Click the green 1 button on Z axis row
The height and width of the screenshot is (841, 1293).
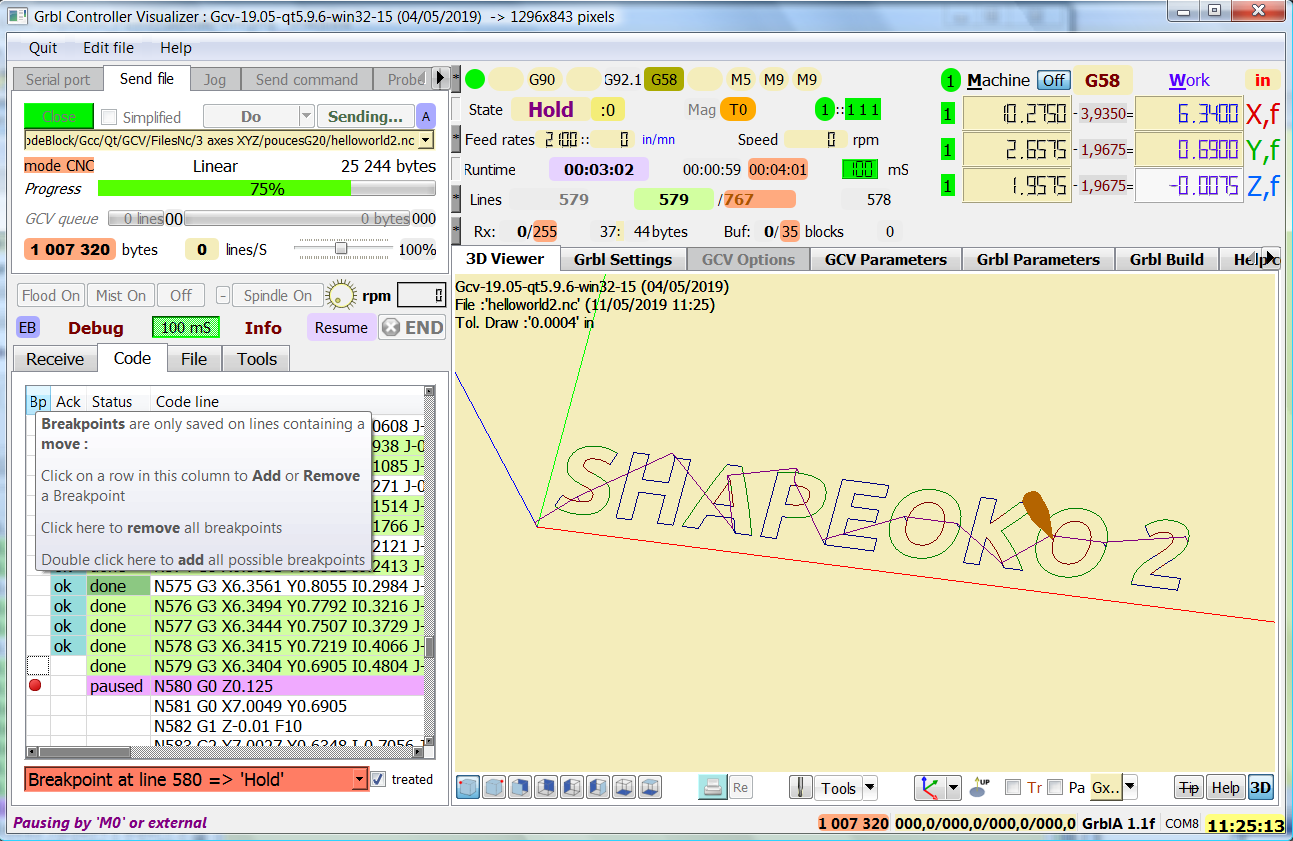pyautogui.click(x=948, y=186)
